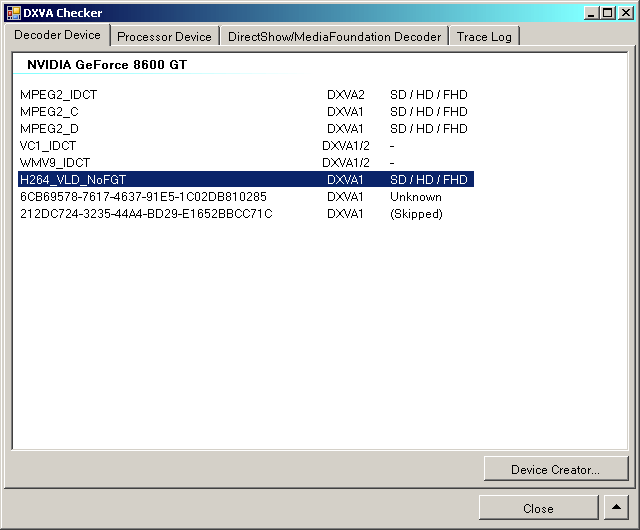Viewport: 640px width, 530px height.
Task: Maximize the DXVA Checker window
Action: point(607,13)
